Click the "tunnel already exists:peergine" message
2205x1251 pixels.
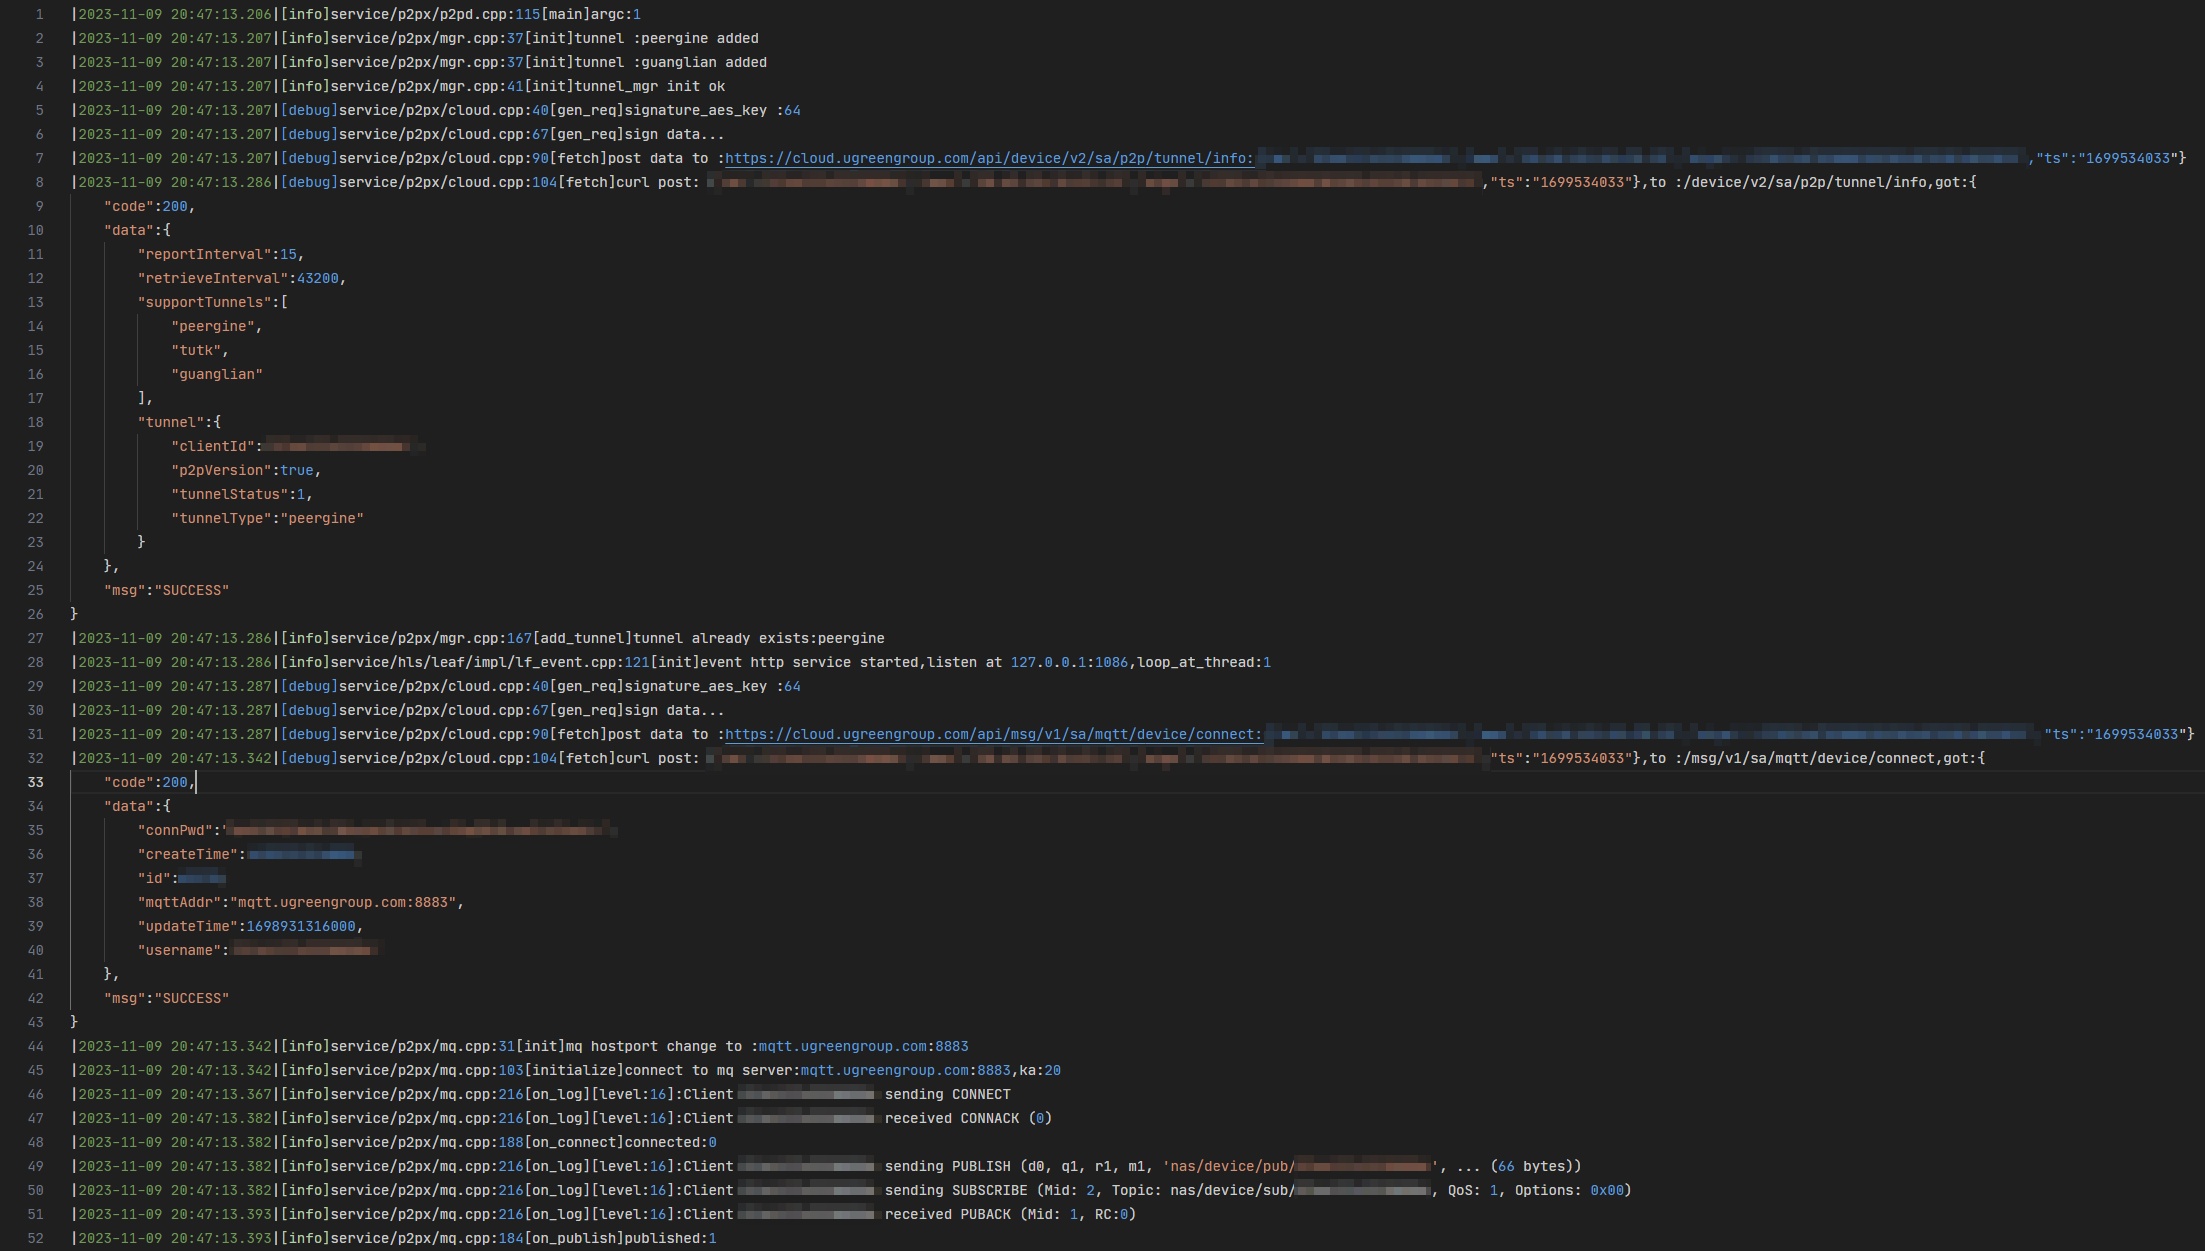click(759, 638)
